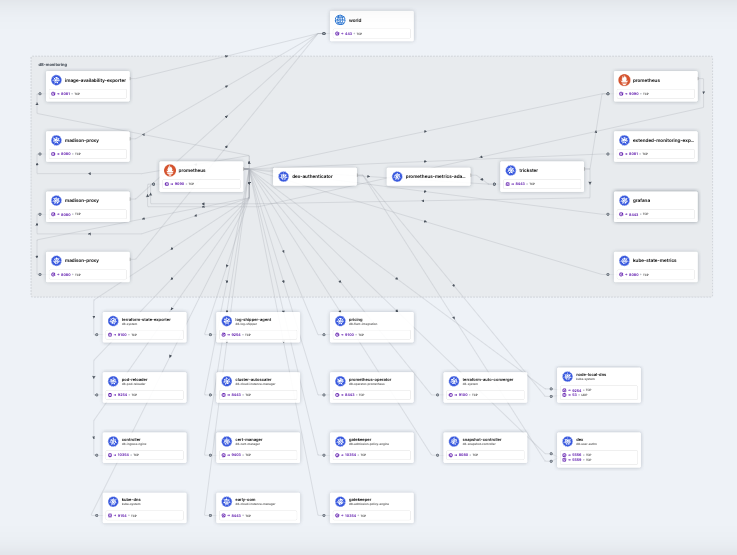Click the terraform-auto-converger card title
The image size is (737, 555).
click(x=488, y=380)
